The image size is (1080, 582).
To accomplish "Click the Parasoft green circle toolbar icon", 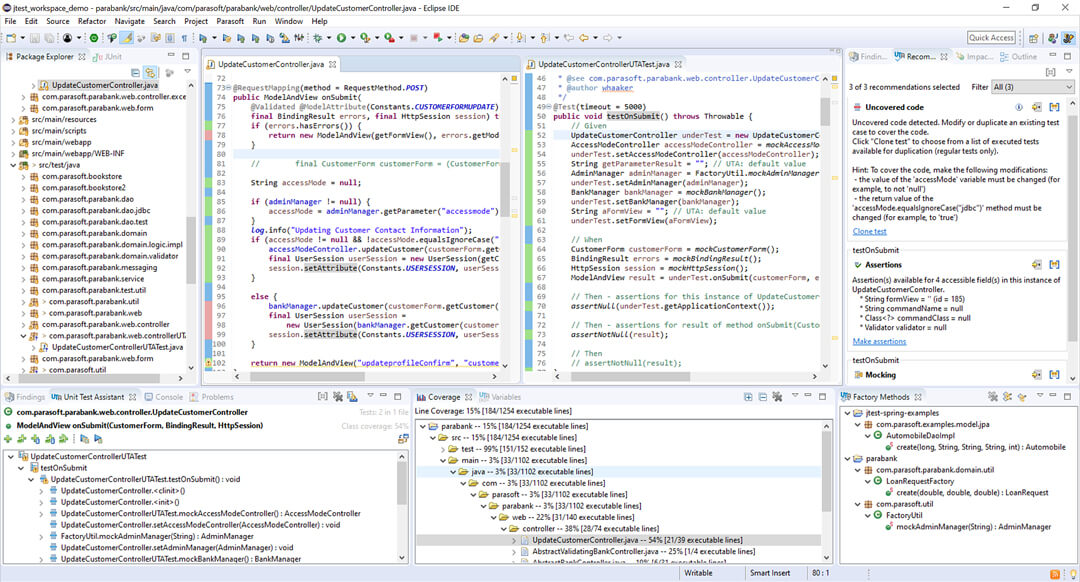I will click(x=94, y=38).
